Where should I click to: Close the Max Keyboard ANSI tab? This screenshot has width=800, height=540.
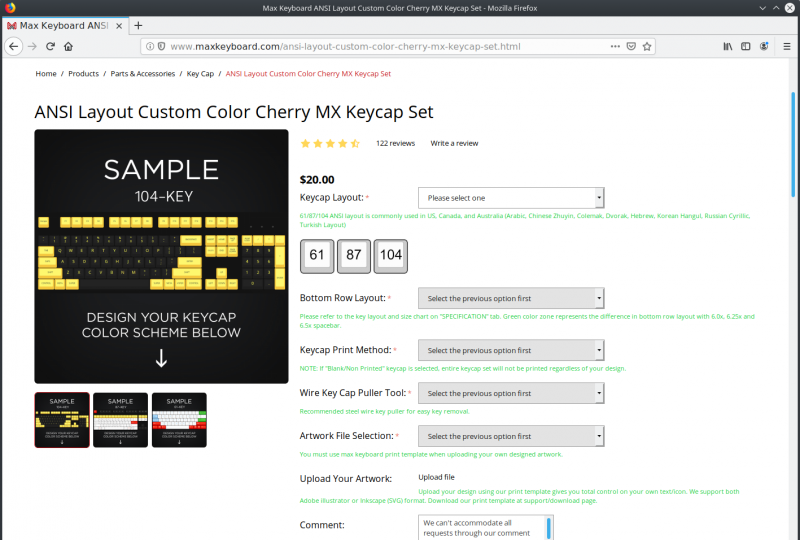pyautogui.click(x=119, y=26)
